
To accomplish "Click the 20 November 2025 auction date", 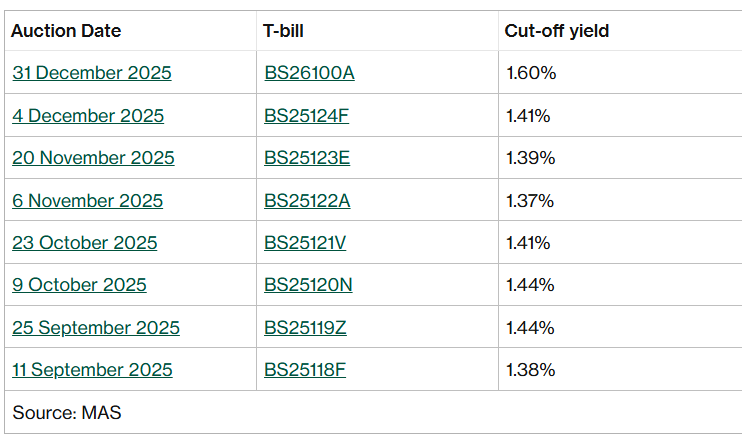I will coord(93,158).
